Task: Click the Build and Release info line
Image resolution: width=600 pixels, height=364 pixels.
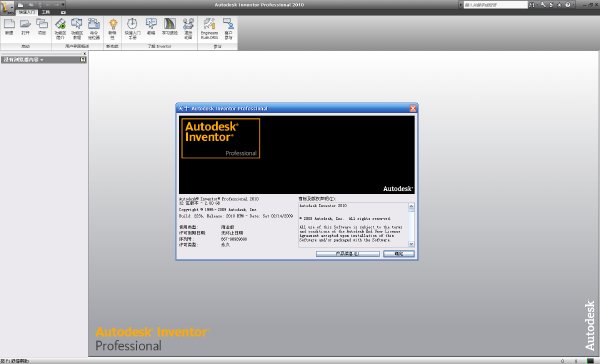Action: pyautogui.click(x=236, y=216)
